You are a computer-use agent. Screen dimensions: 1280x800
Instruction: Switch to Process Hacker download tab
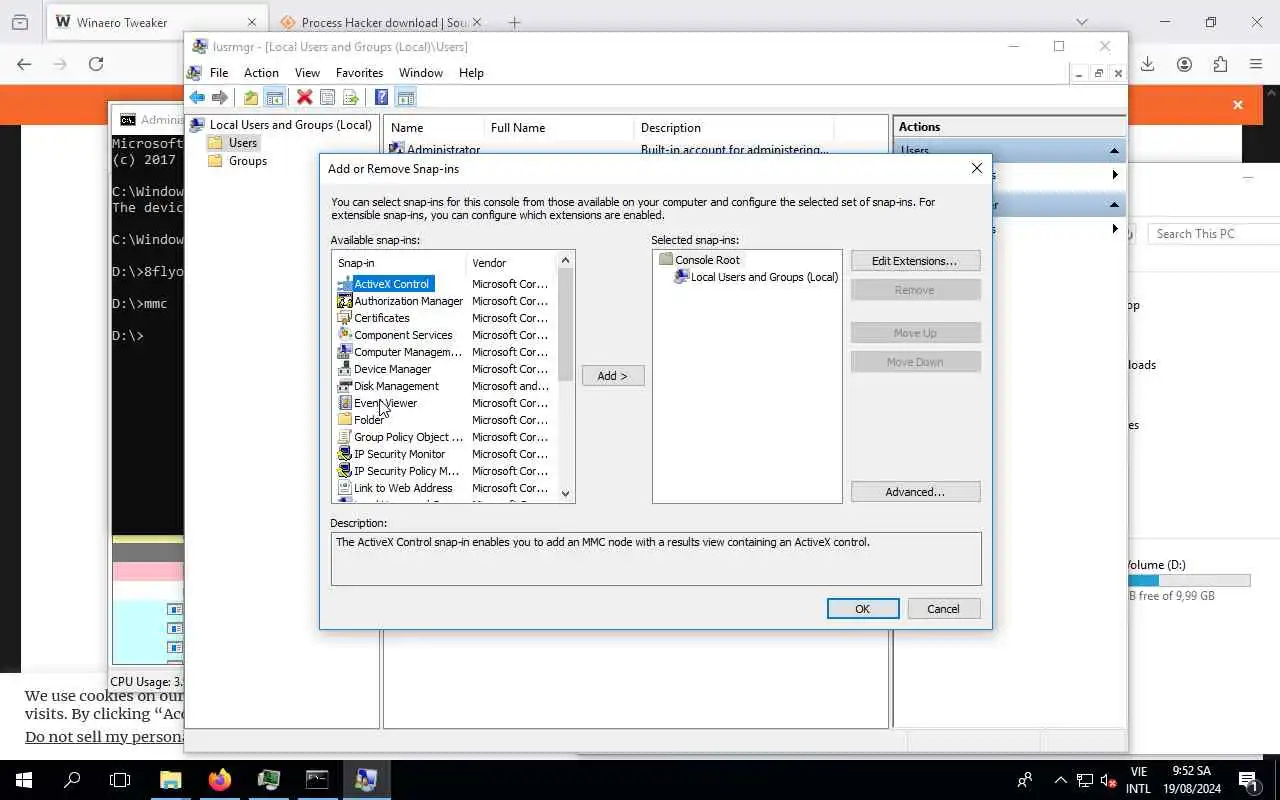click(x=380, y=22)
